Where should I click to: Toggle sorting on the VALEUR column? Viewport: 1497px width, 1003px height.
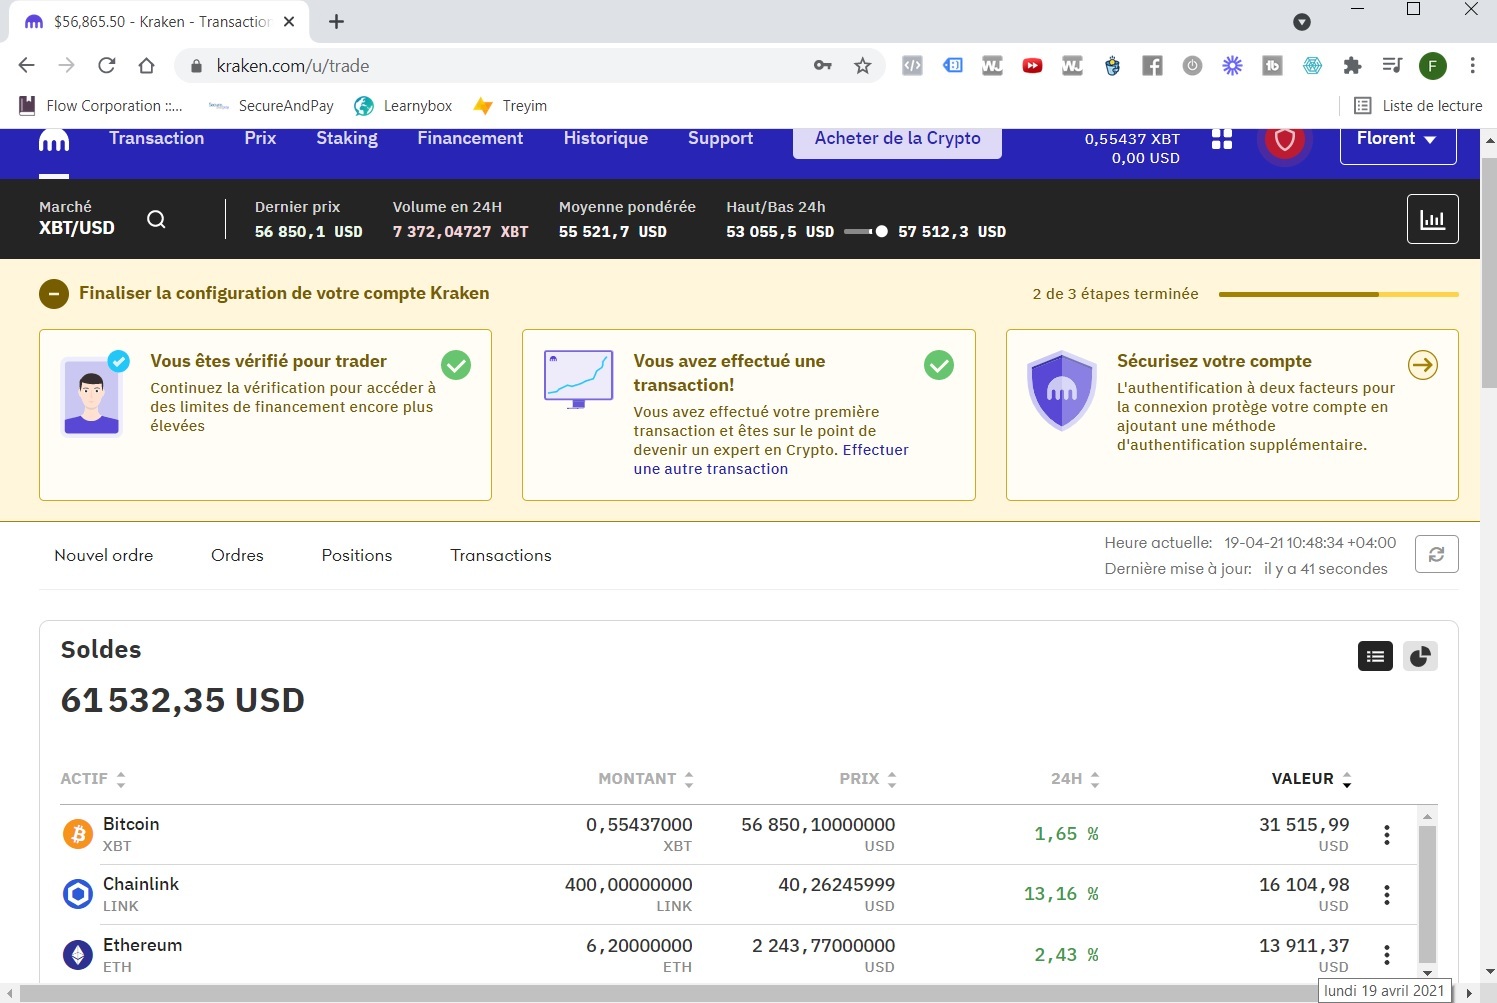coord(1347,778)
